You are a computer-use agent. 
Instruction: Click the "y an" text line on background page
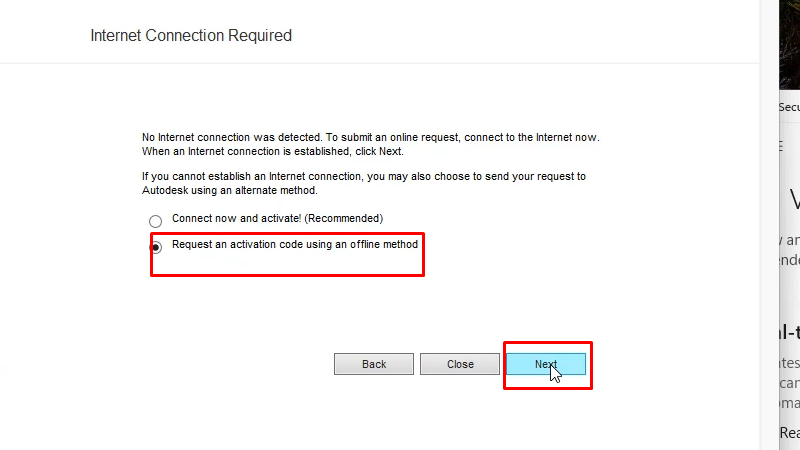[789, 240]
